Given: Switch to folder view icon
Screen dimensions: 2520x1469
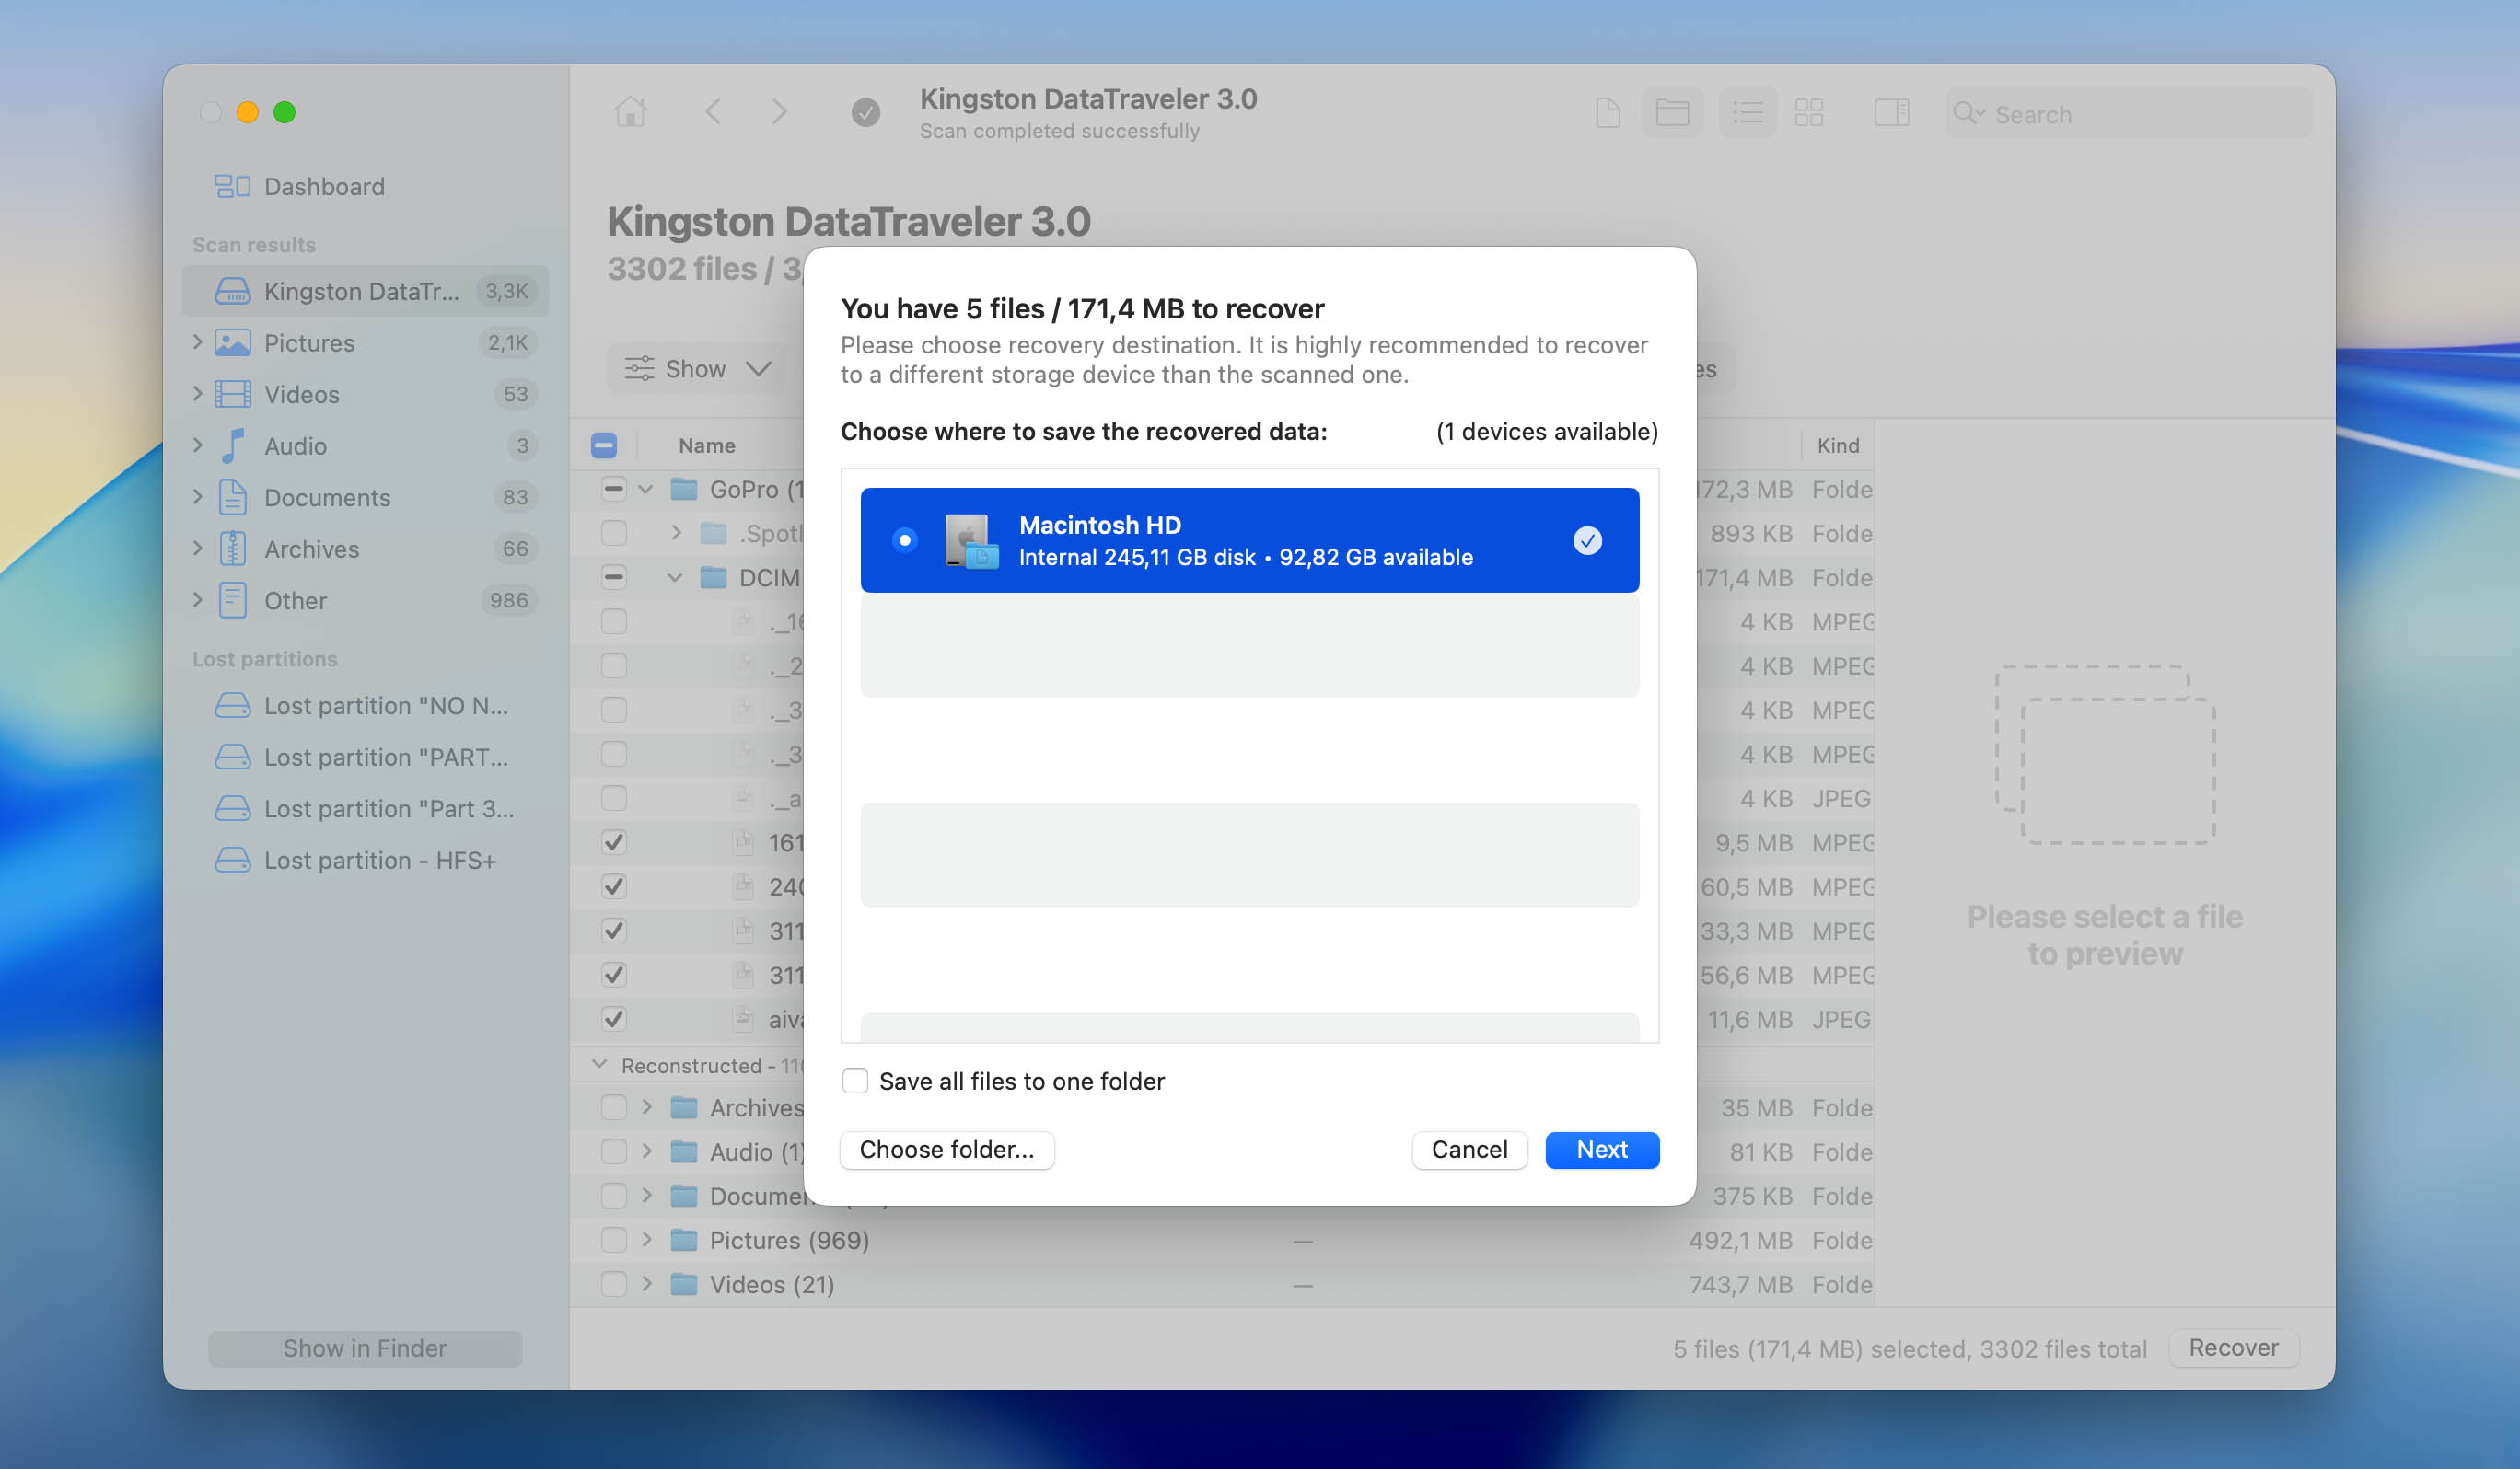Looking at the screenshot, I should pyautogui.click(x=1672, y=113).
